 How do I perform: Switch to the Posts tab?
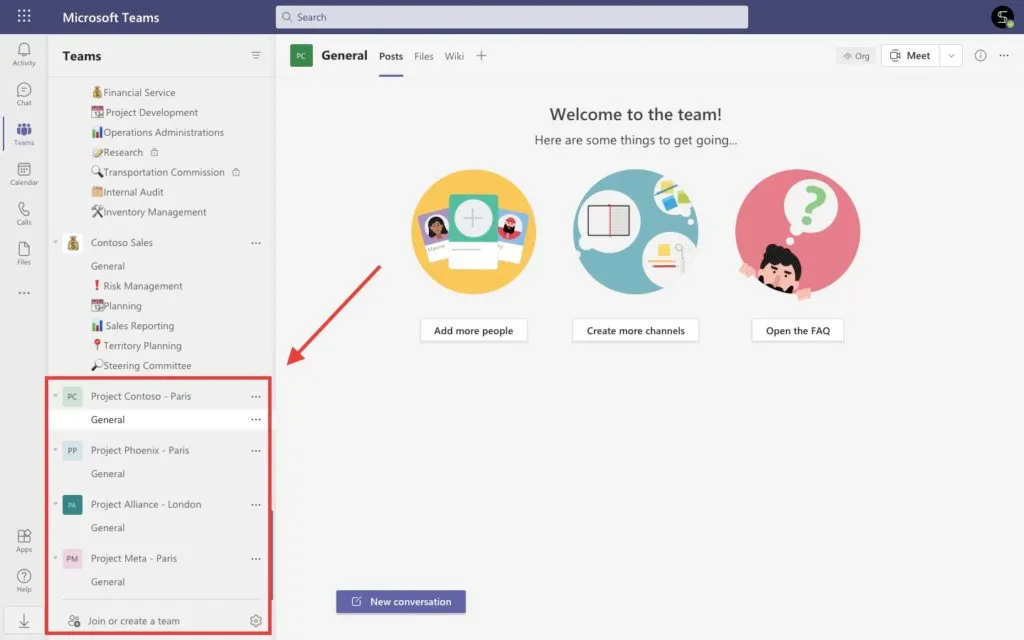pos(391,56)
